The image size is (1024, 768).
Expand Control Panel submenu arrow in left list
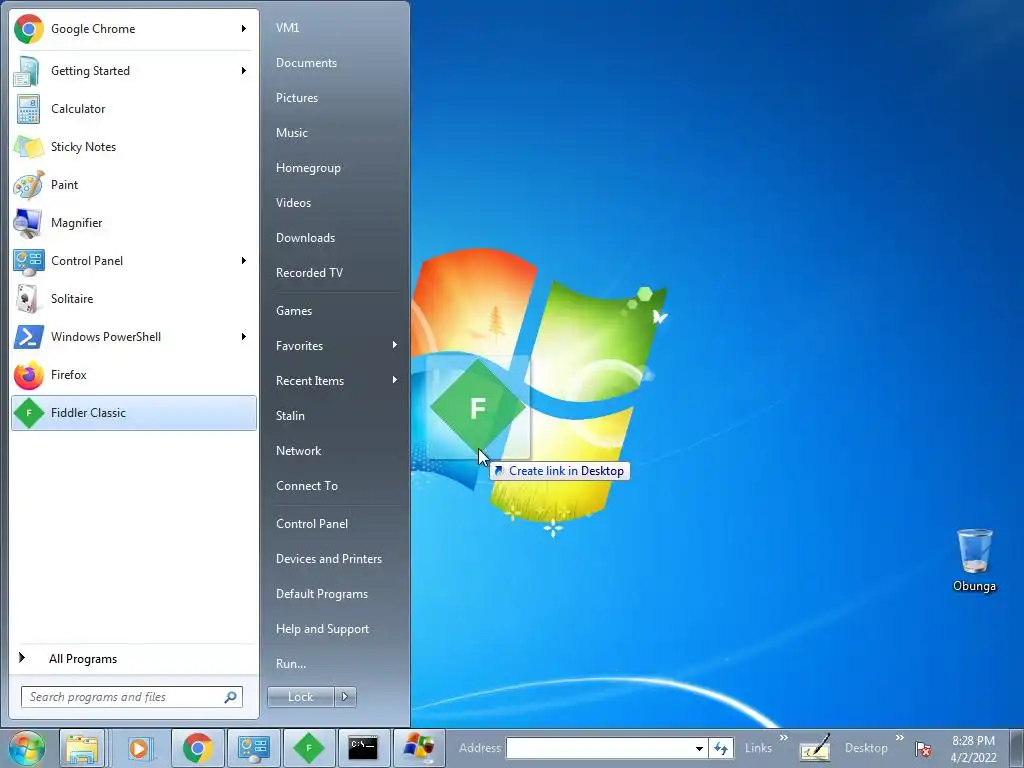pyautogui.click(x=244, y=261)
